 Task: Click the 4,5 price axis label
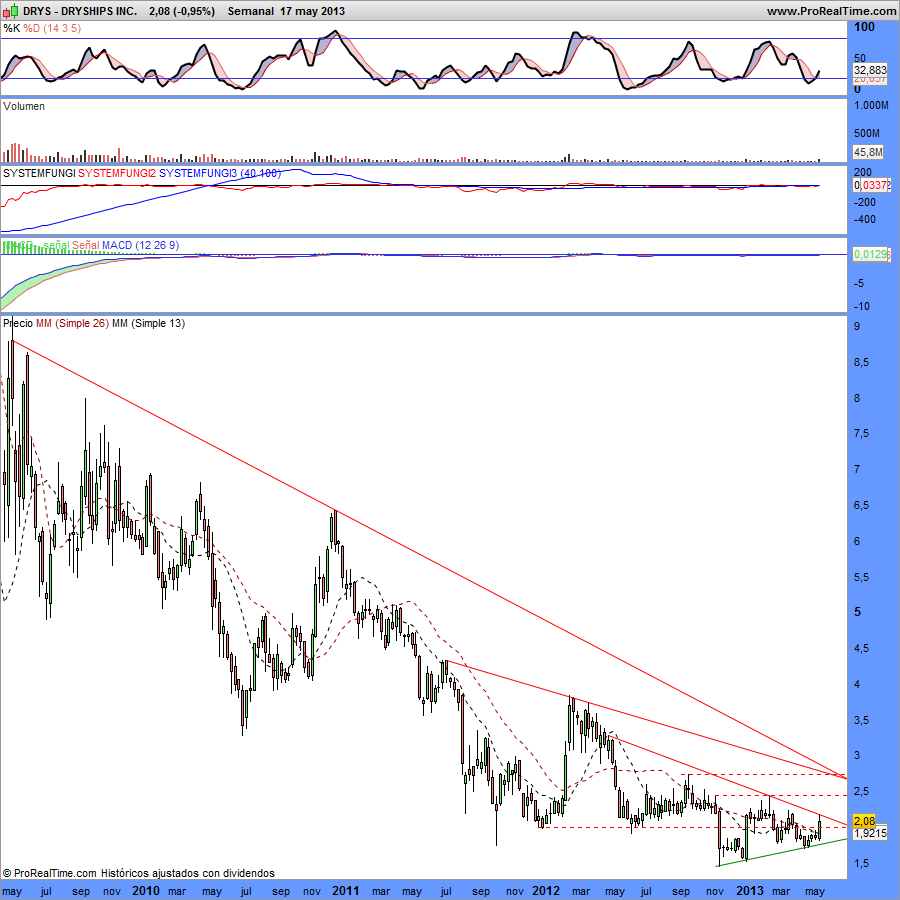(862, 648)
